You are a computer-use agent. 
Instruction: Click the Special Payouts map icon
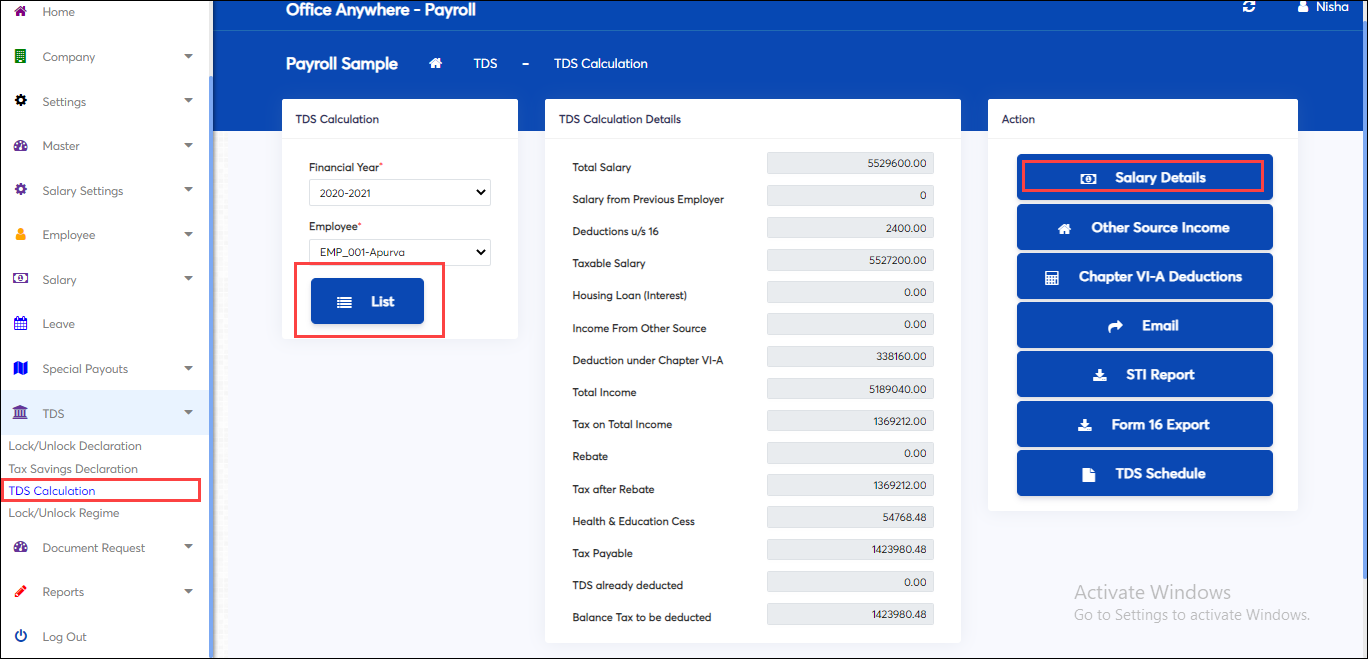pos(21,368)
